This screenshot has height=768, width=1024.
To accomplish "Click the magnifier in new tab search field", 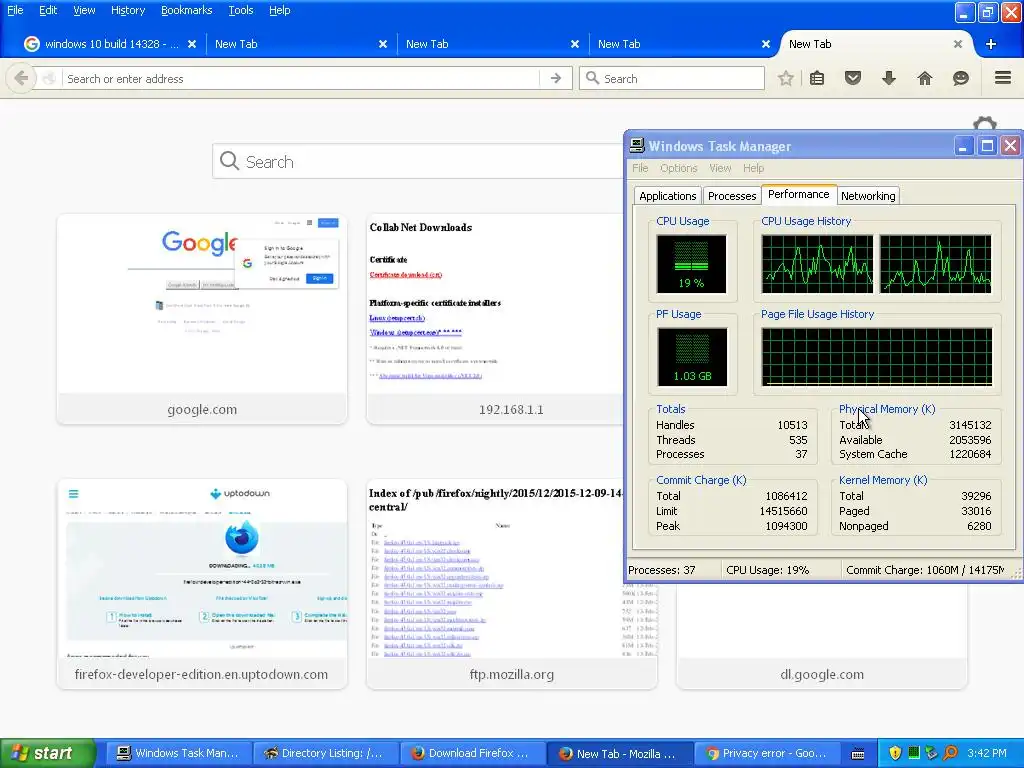I will pyautogui.click(x=229, y=161).
